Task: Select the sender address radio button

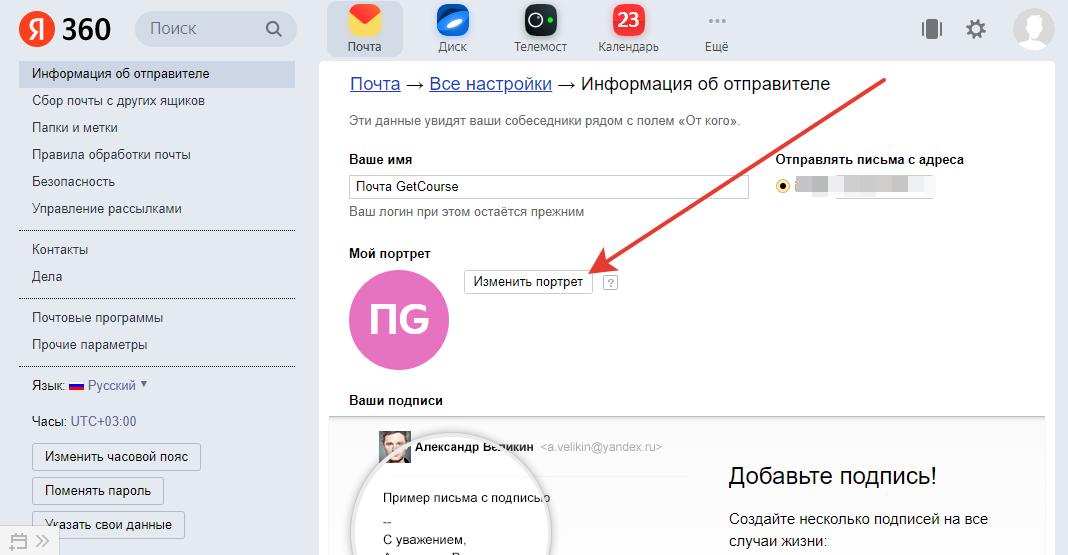Action: click(783, 186)
